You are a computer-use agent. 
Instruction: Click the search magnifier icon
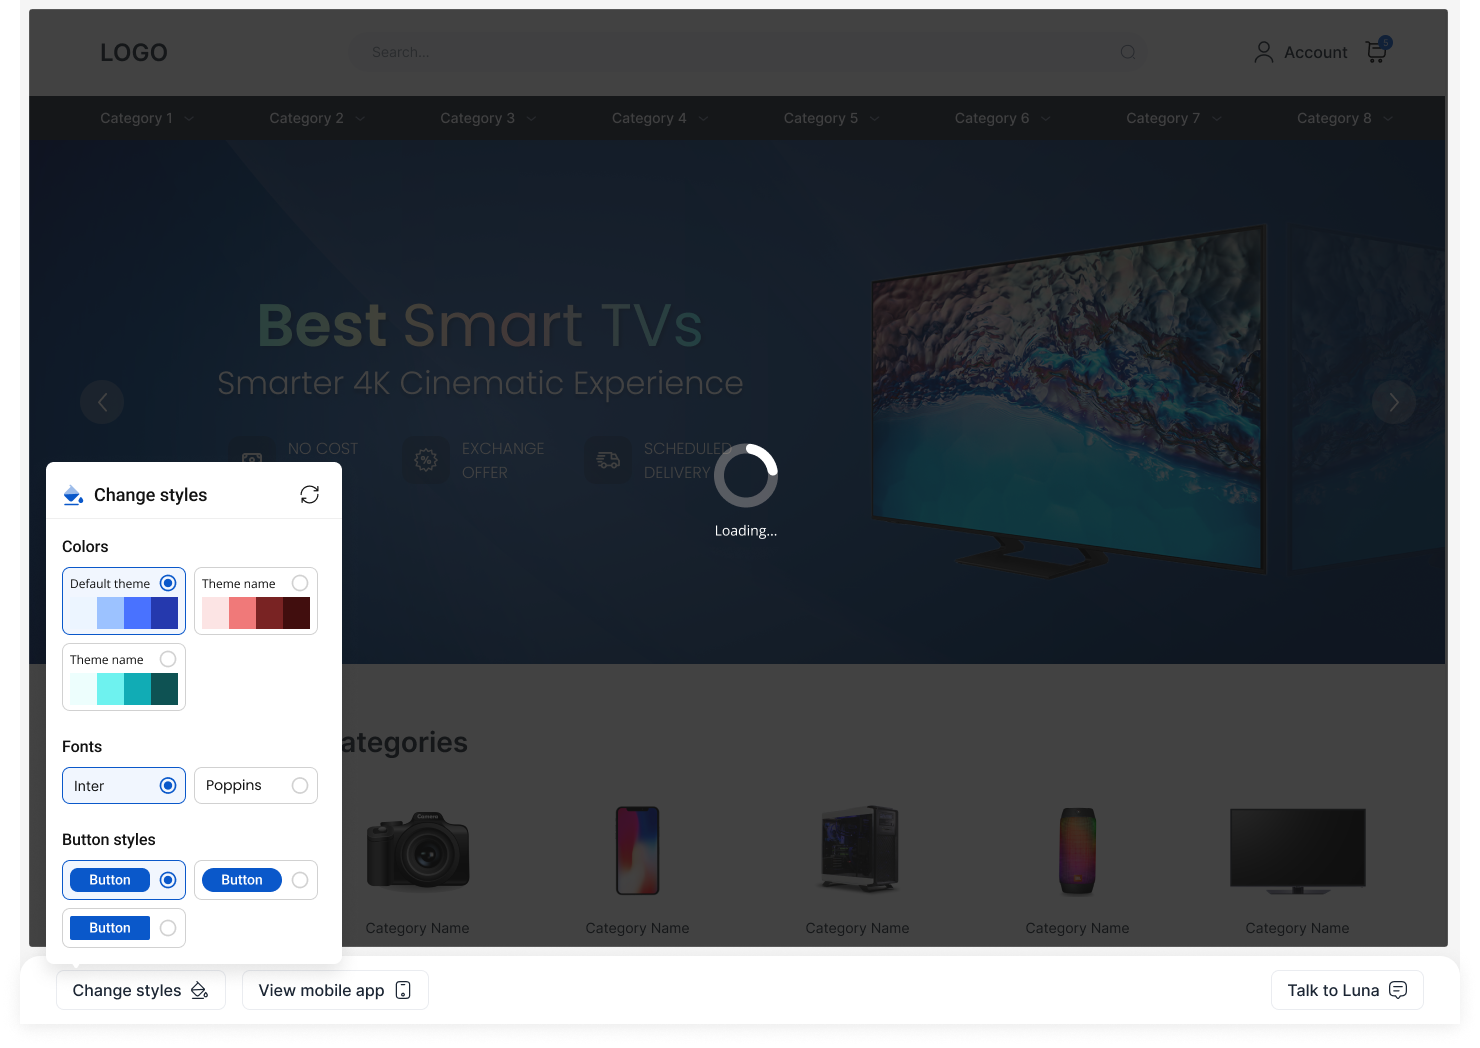point(1128,52)
